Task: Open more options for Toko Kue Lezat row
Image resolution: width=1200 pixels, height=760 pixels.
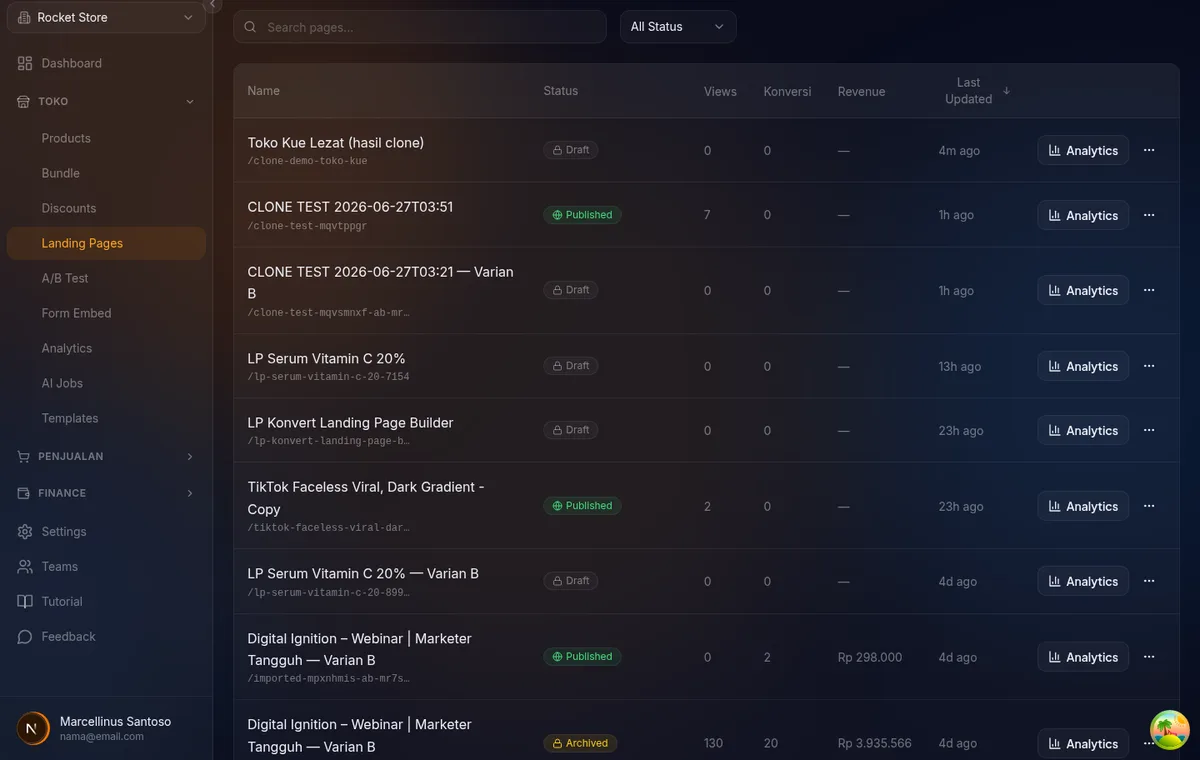Action: [x=1148, y=150]
